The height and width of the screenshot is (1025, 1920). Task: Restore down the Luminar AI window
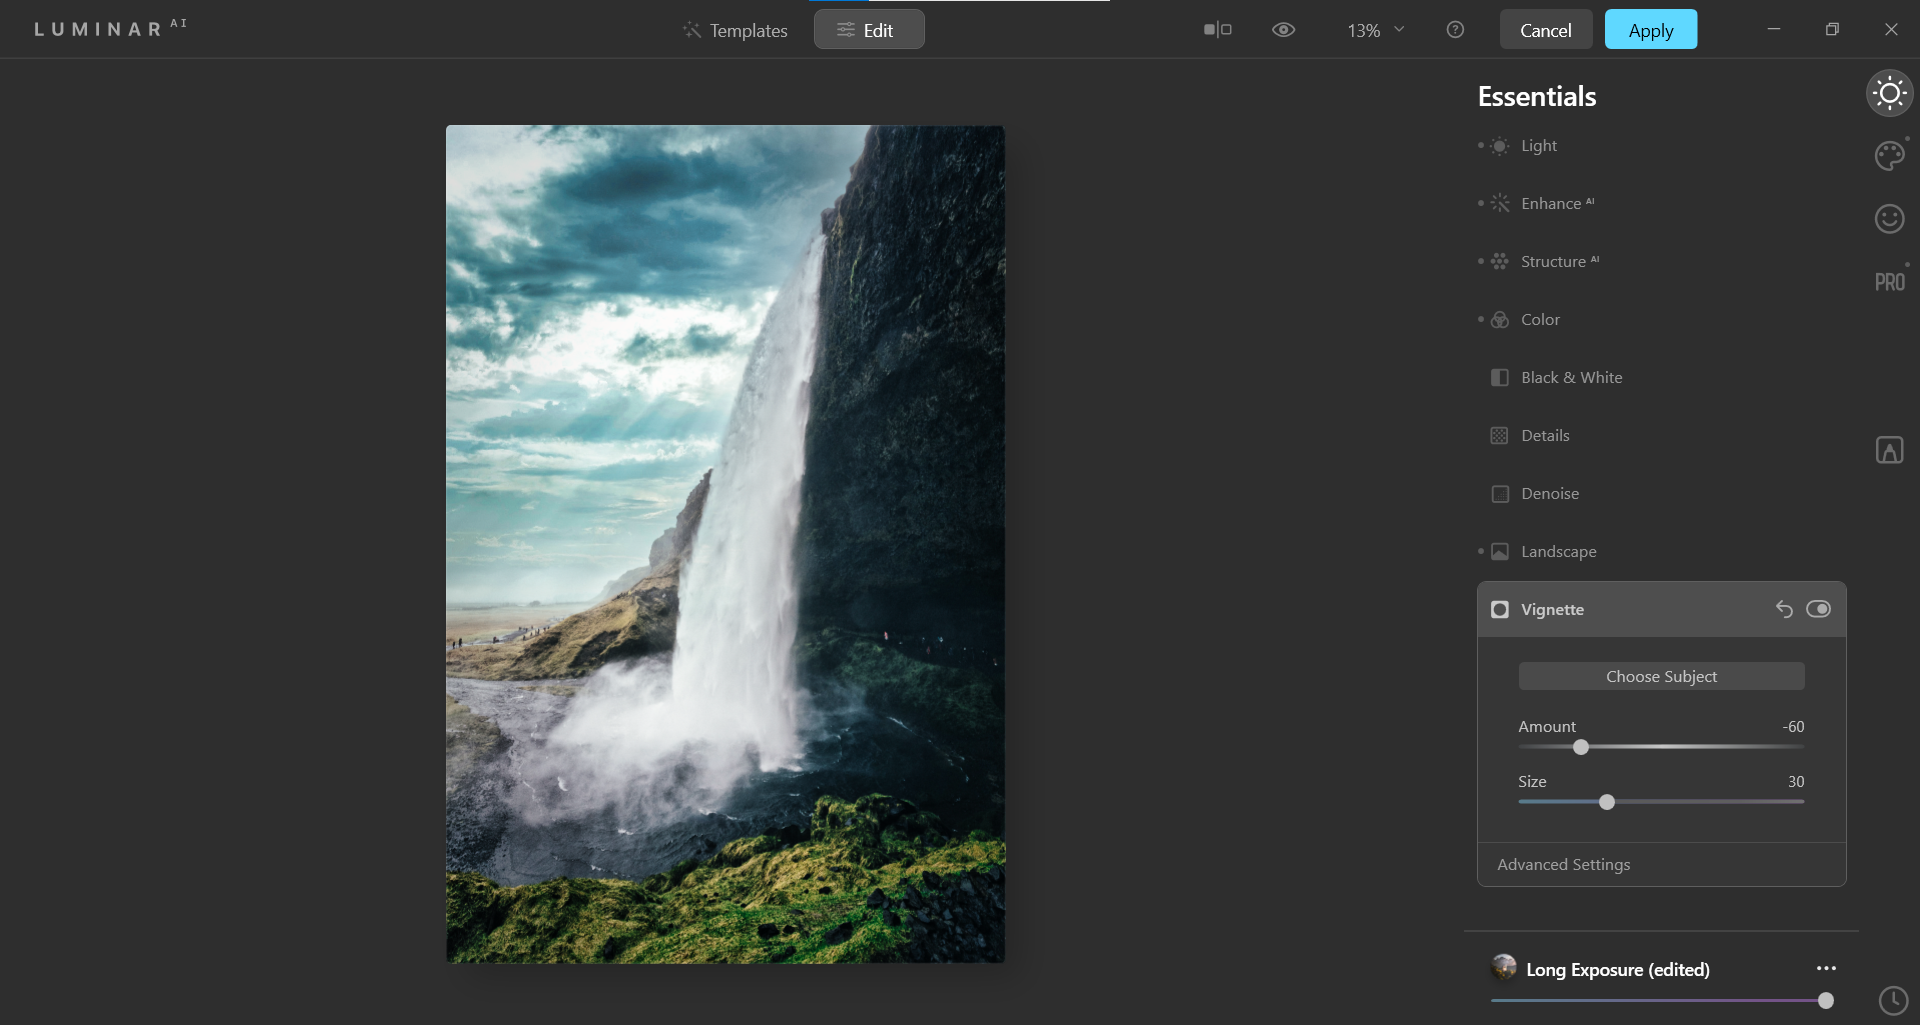[1832, 30]
